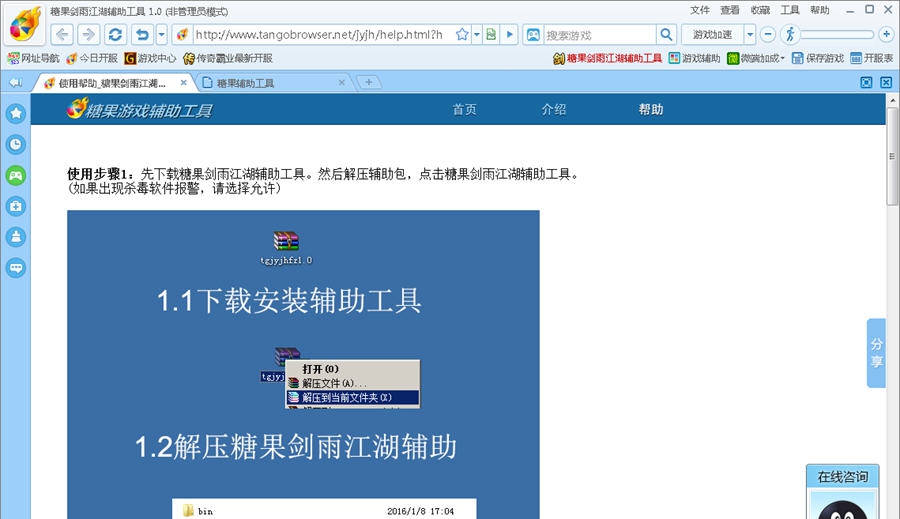900x519 pixels.
Task: Click red 糖果剑雨江湖辅助工具 toolbar link
Action: [607, 58]
